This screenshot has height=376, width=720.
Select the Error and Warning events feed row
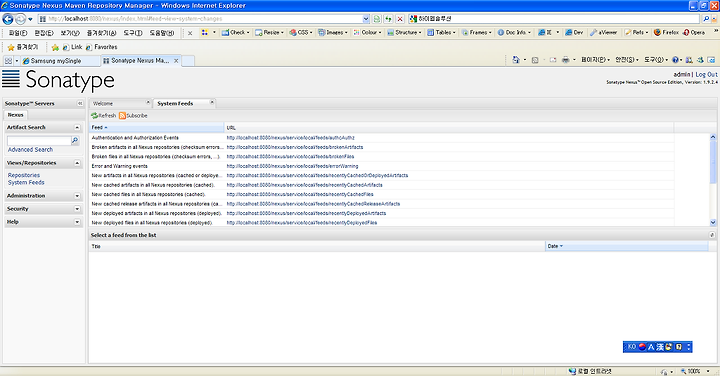point(381,166)
